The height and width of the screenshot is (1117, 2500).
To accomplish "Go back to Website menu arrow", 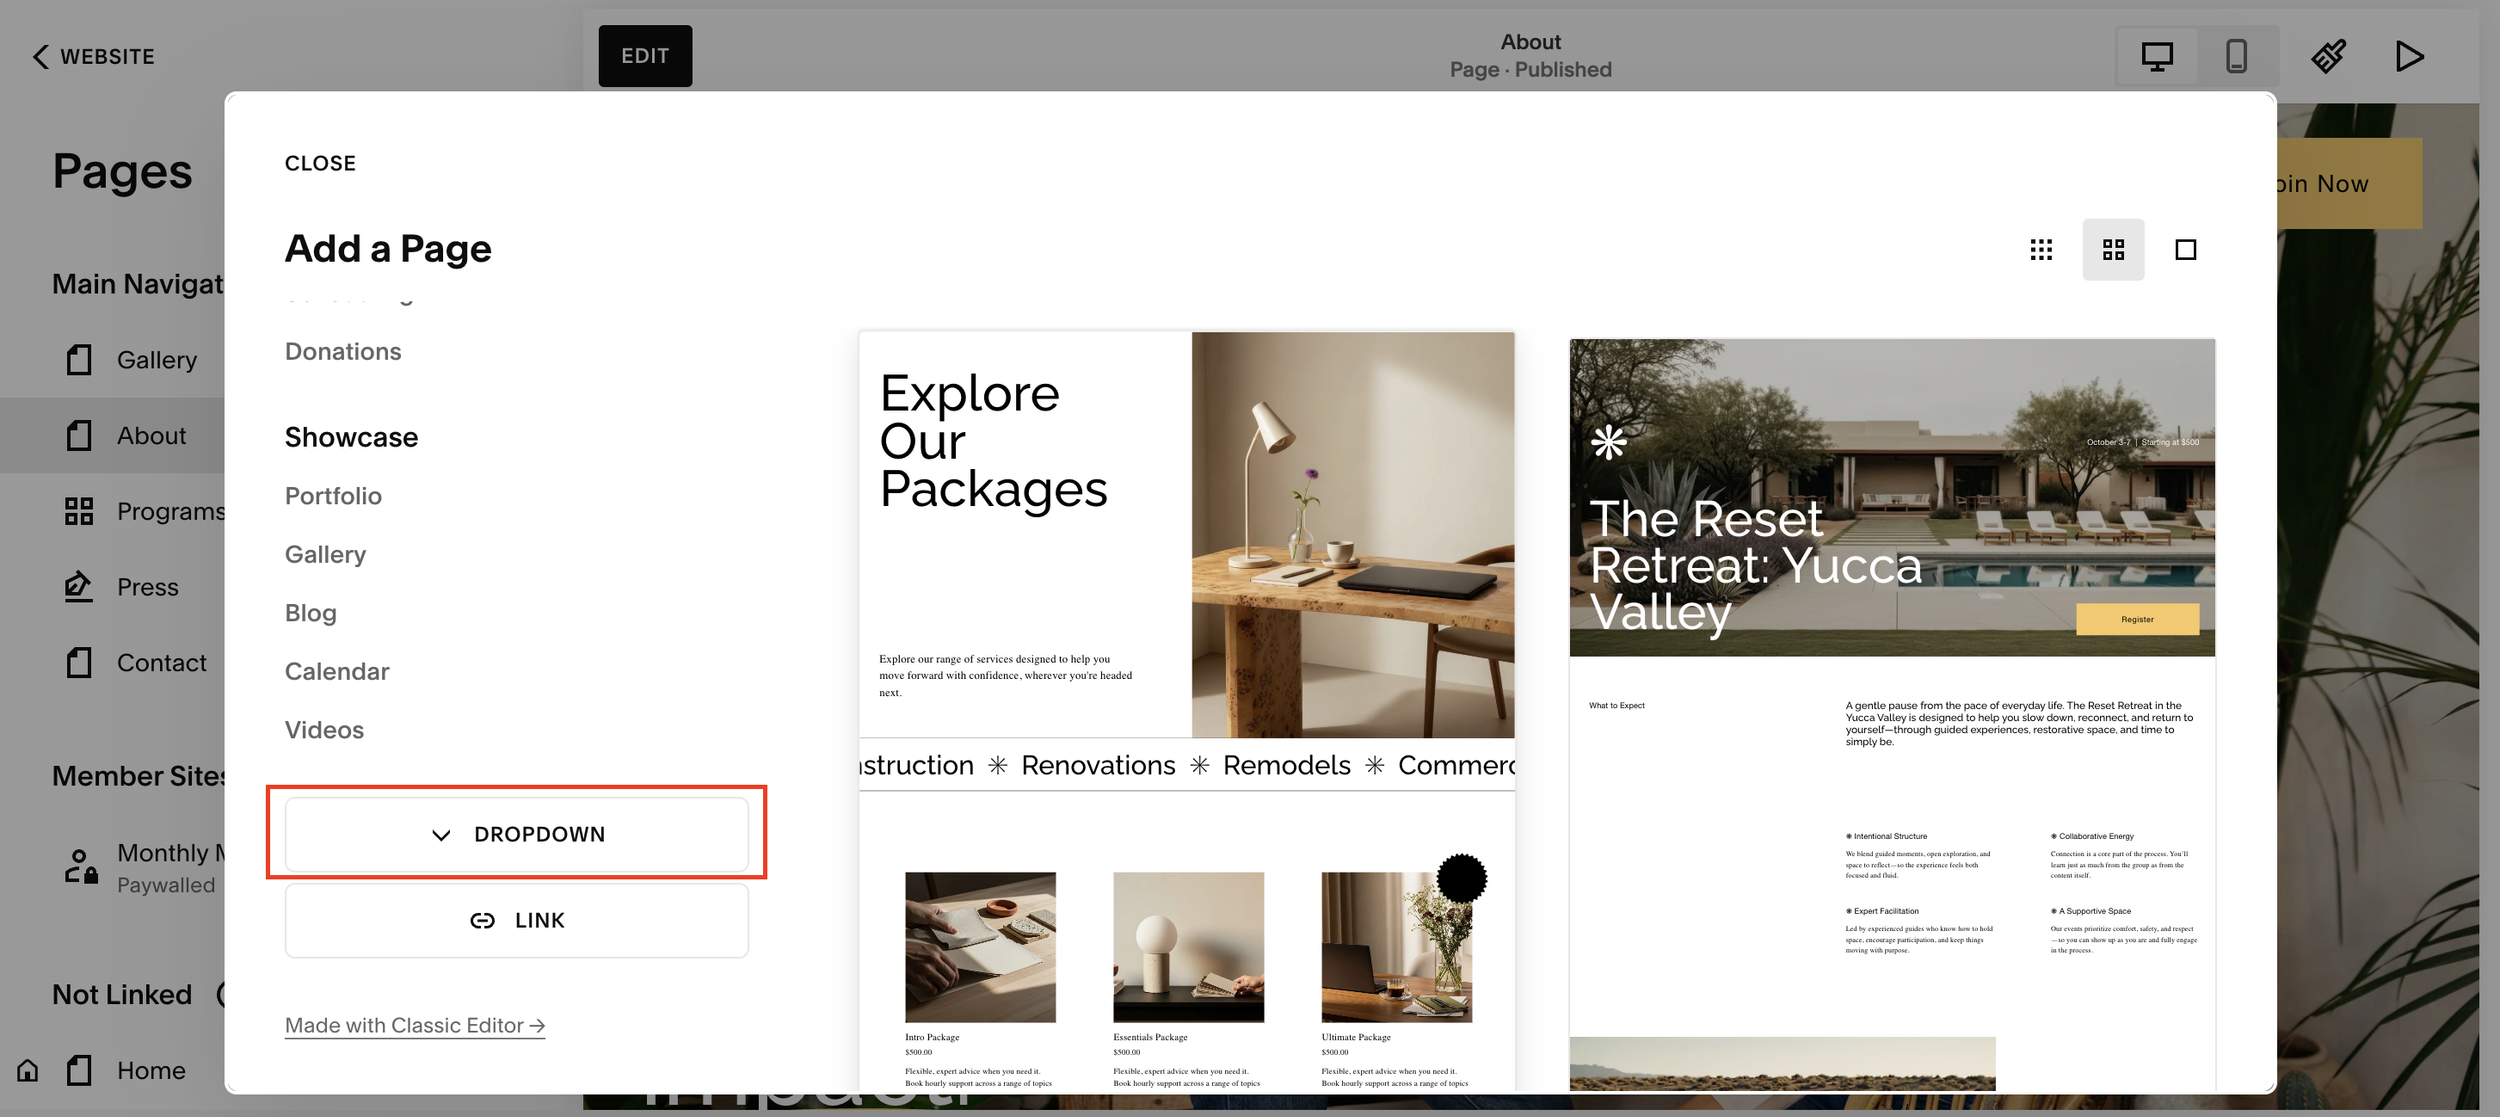I will pos(40,57).
